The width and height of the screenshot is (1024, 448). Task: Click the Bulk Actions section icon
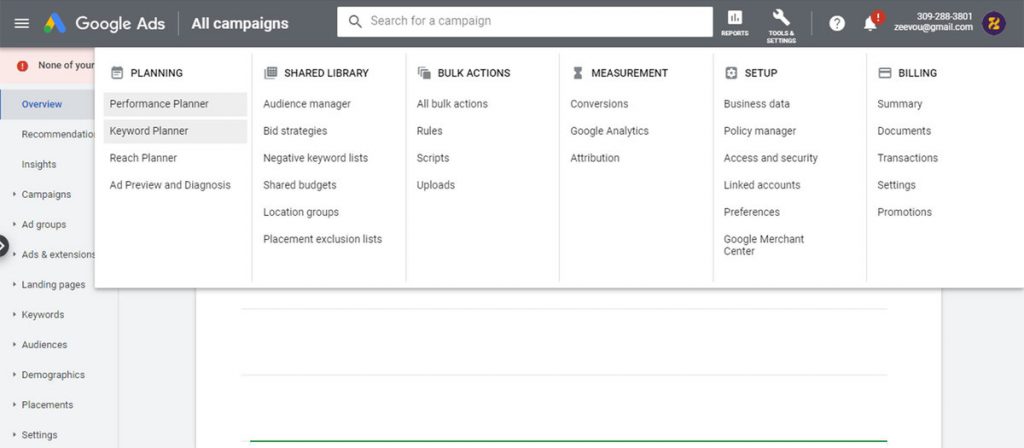coord(424,73)
